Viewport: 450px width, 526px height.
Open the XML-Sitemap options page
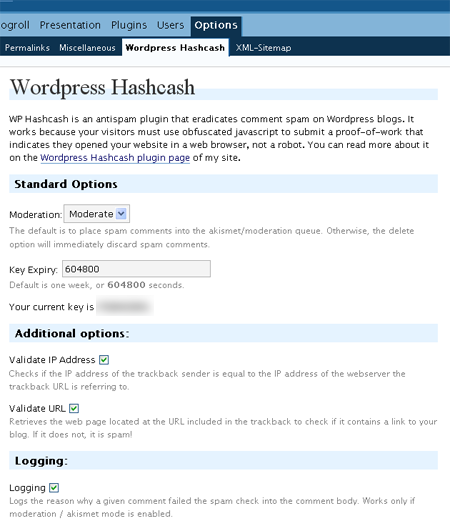(x=263, y=48)
